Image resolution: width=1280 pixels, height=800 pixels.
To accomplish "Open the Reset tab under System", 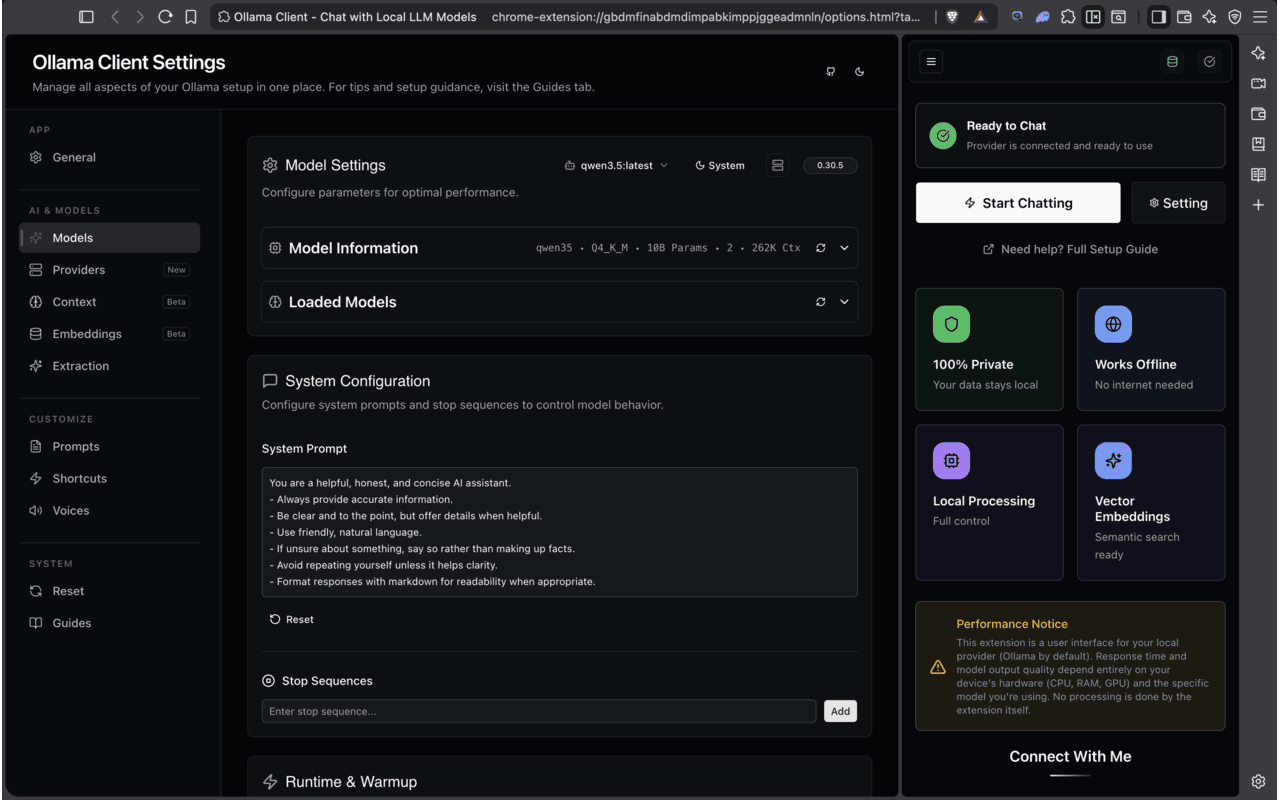I will point(110,591).
